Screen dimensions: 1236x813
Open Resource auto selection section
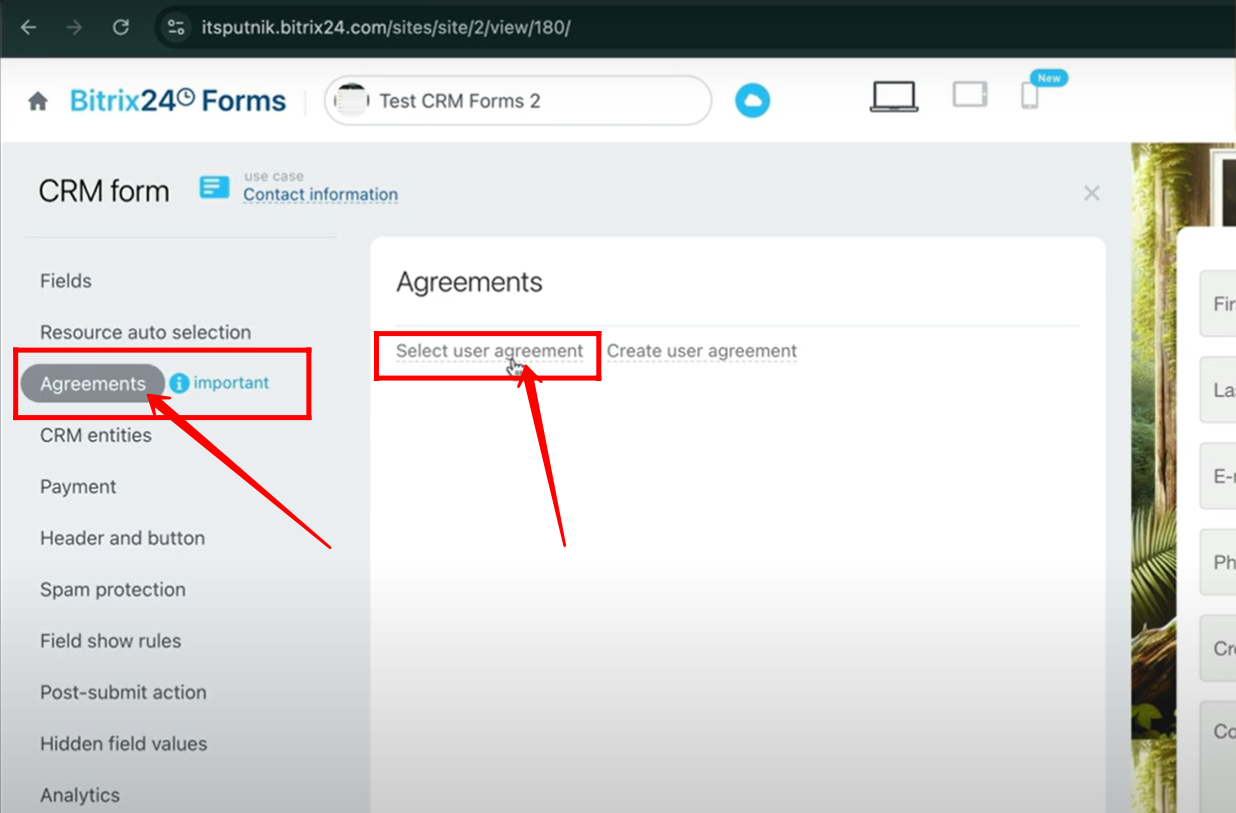pos(146,332)
